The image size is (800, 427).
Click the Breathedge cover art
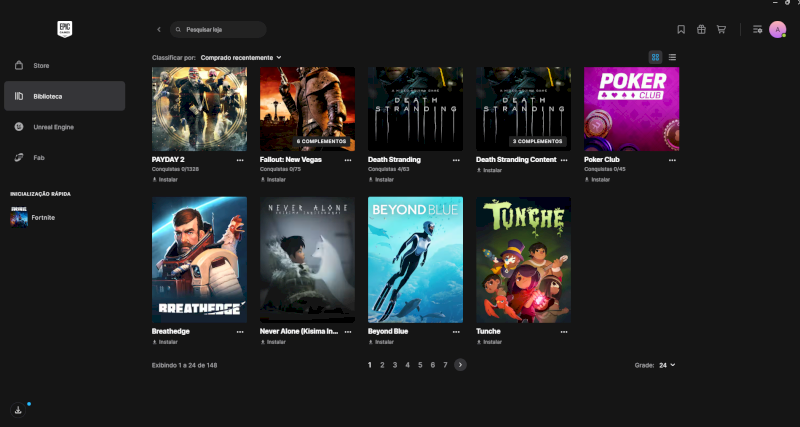click(x=199, y=260)
